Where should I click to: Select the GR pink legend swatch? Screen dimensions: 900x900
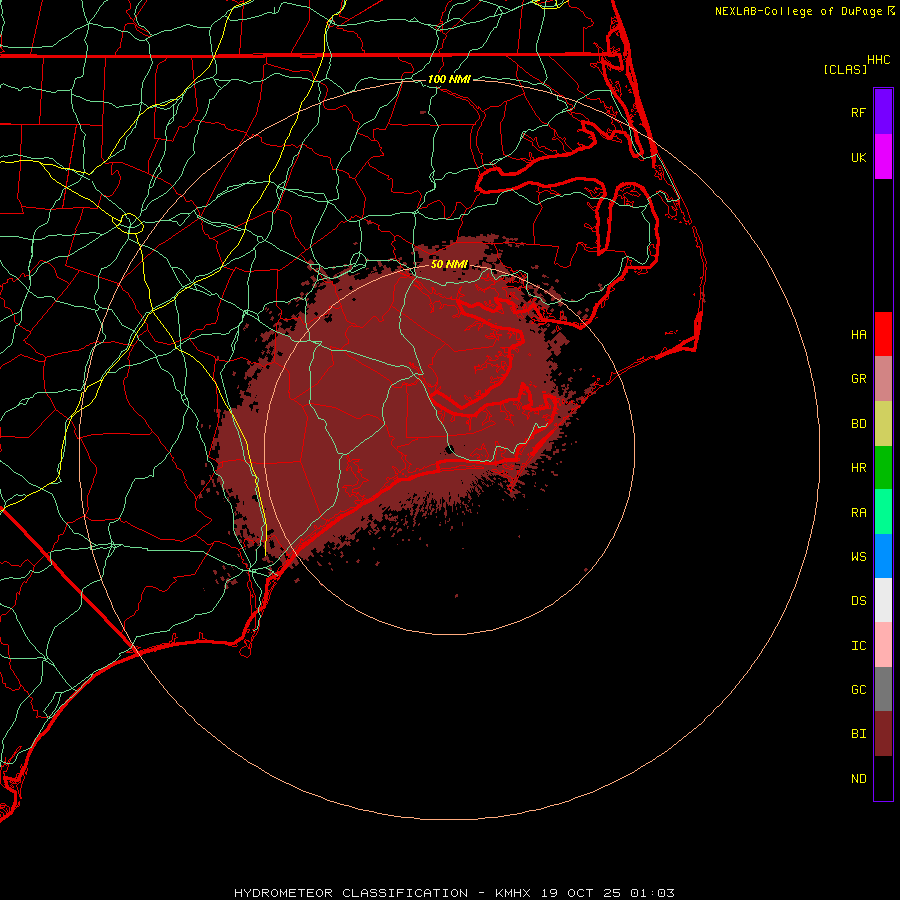883,379
